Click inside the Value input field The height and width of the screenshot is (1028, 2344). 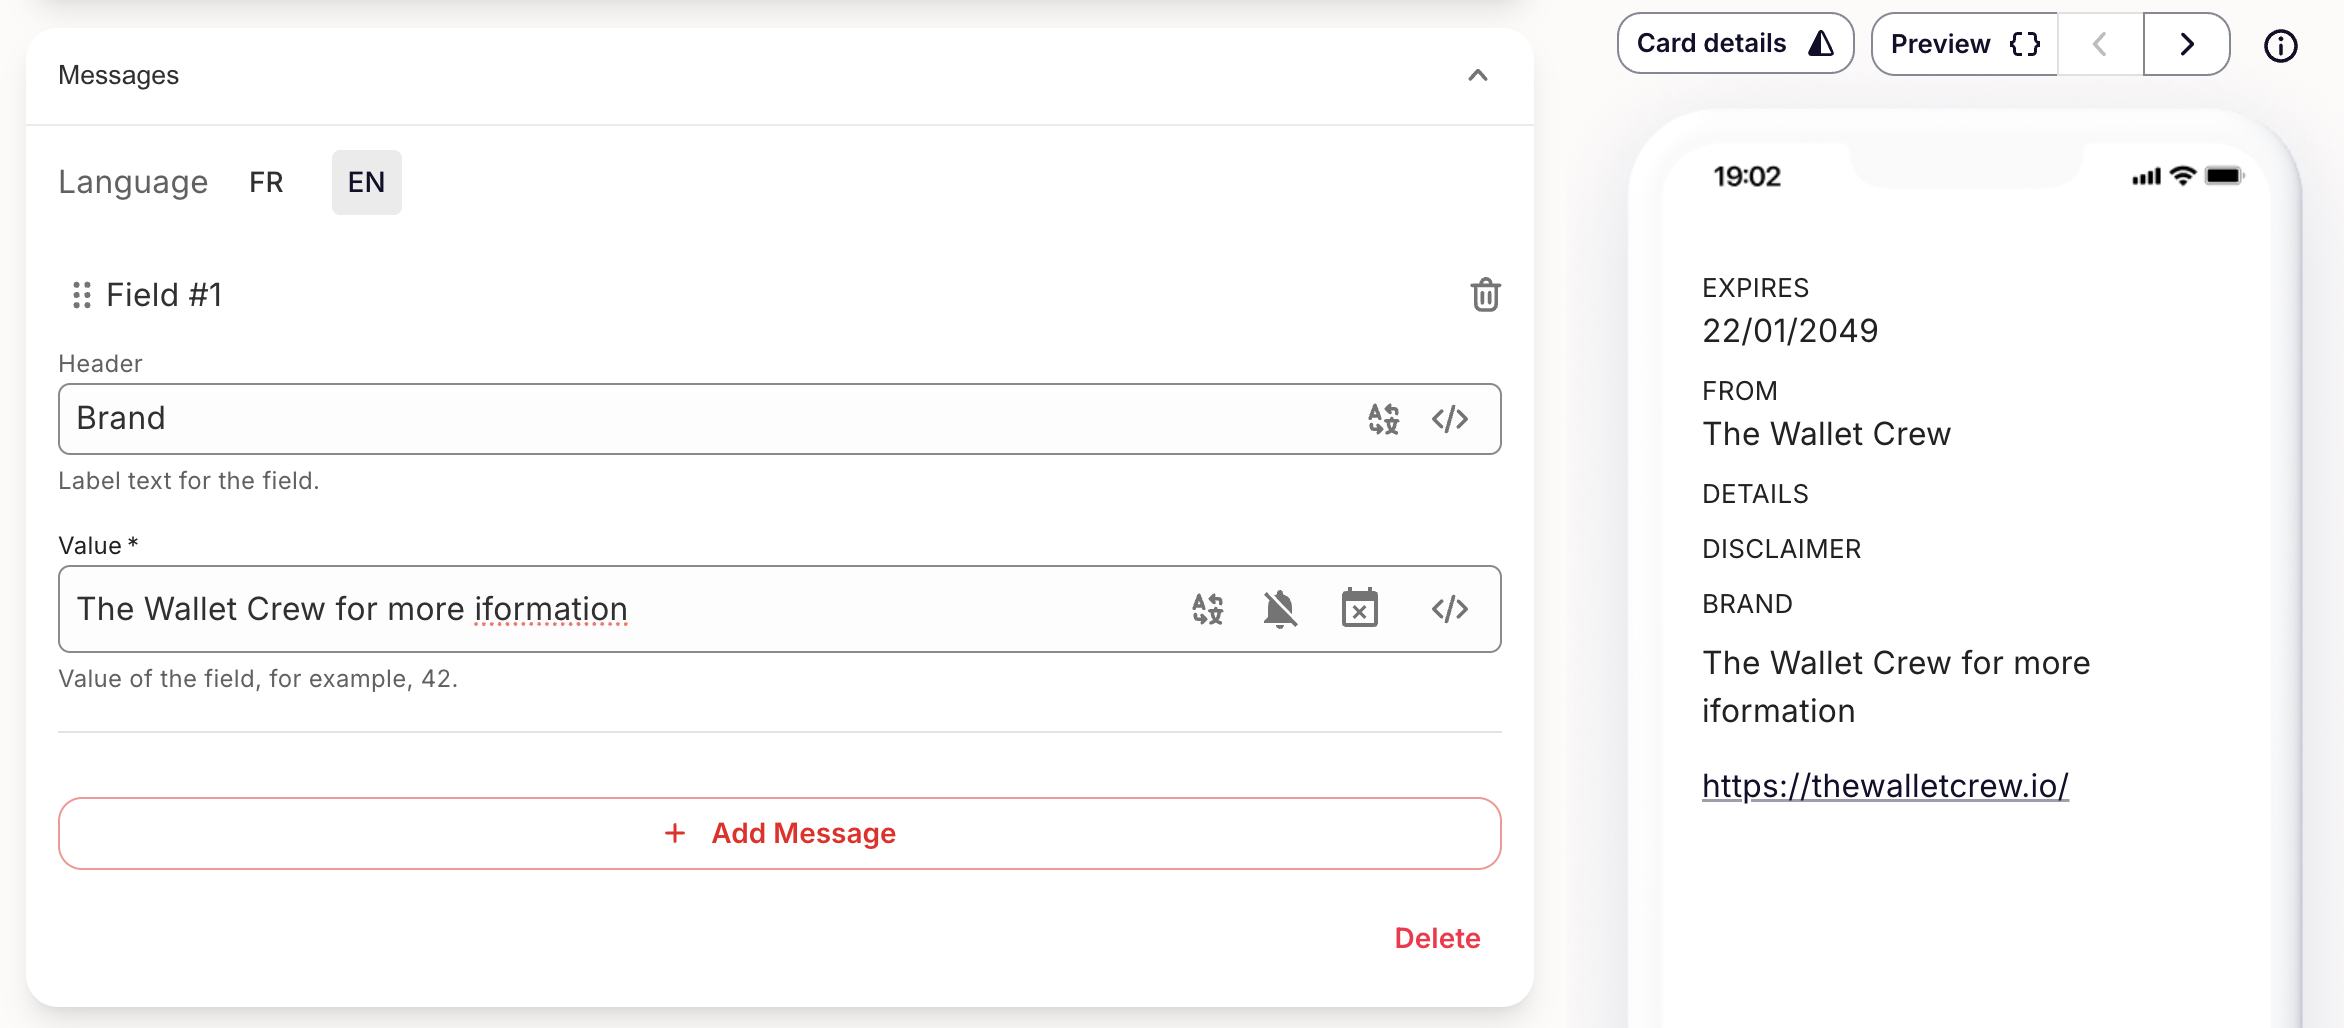pyautogui.click(x=600, y=608)
